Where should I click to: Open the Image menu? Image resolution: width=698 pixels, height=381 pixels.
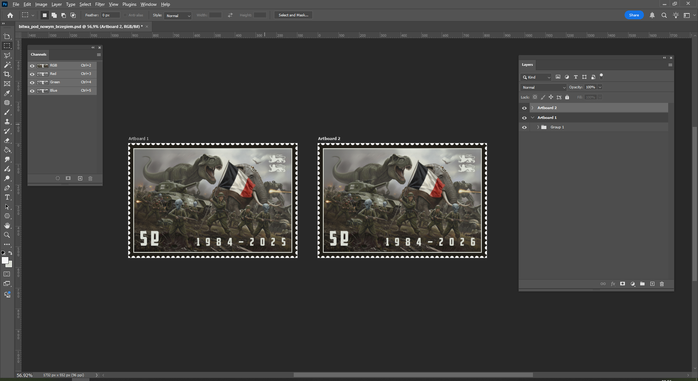click(x=41, y=4)
